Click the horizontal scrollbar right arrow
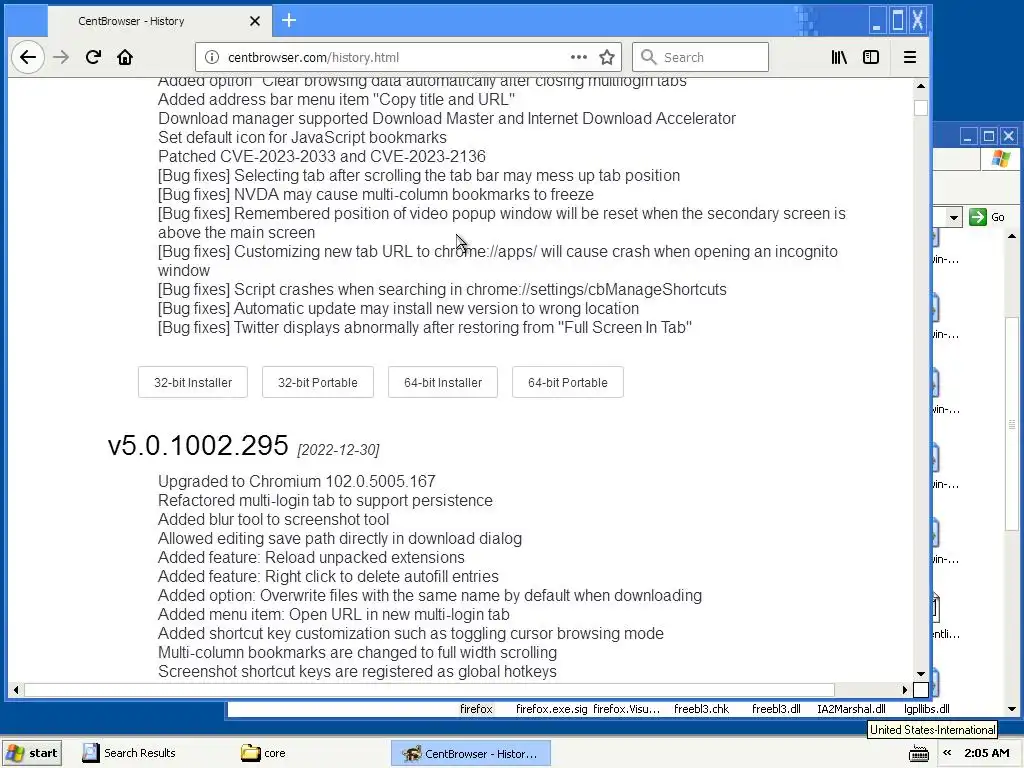The height and width of the screenshot is (768, 1024). pyautogui.click(x=904, y=690)
